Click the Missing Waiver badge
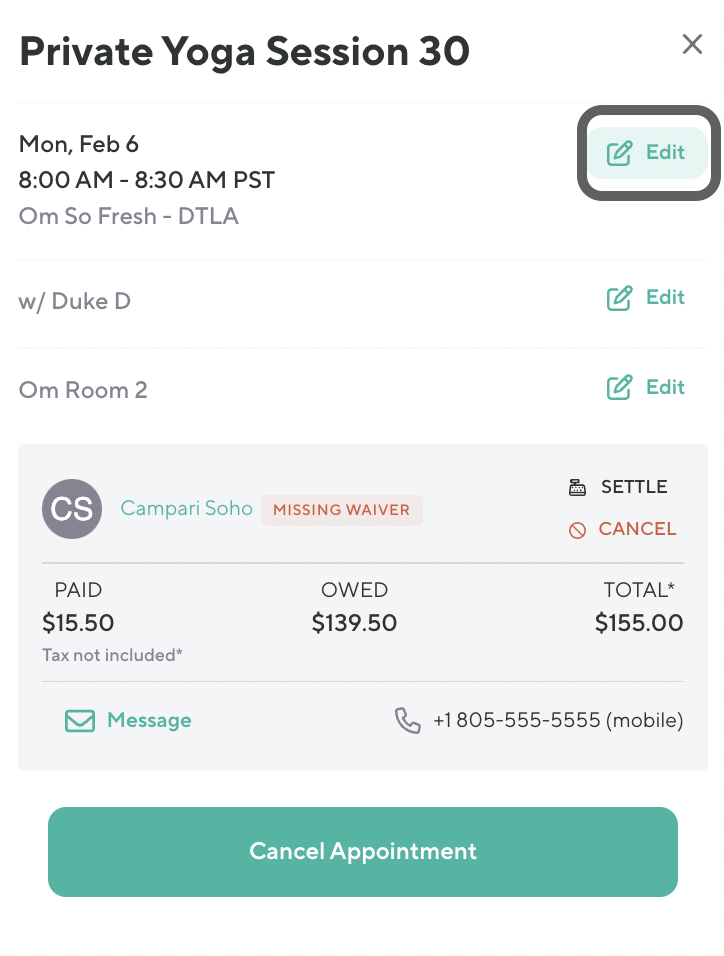Screen dimensions: 724x956 341,510
